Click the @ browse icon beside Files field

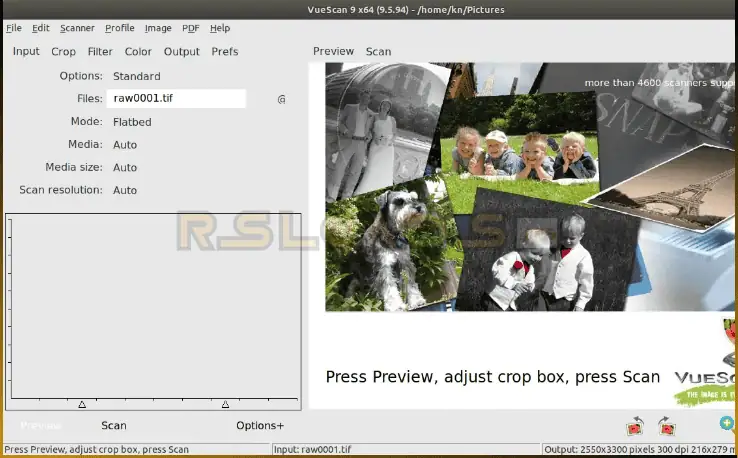281,99
